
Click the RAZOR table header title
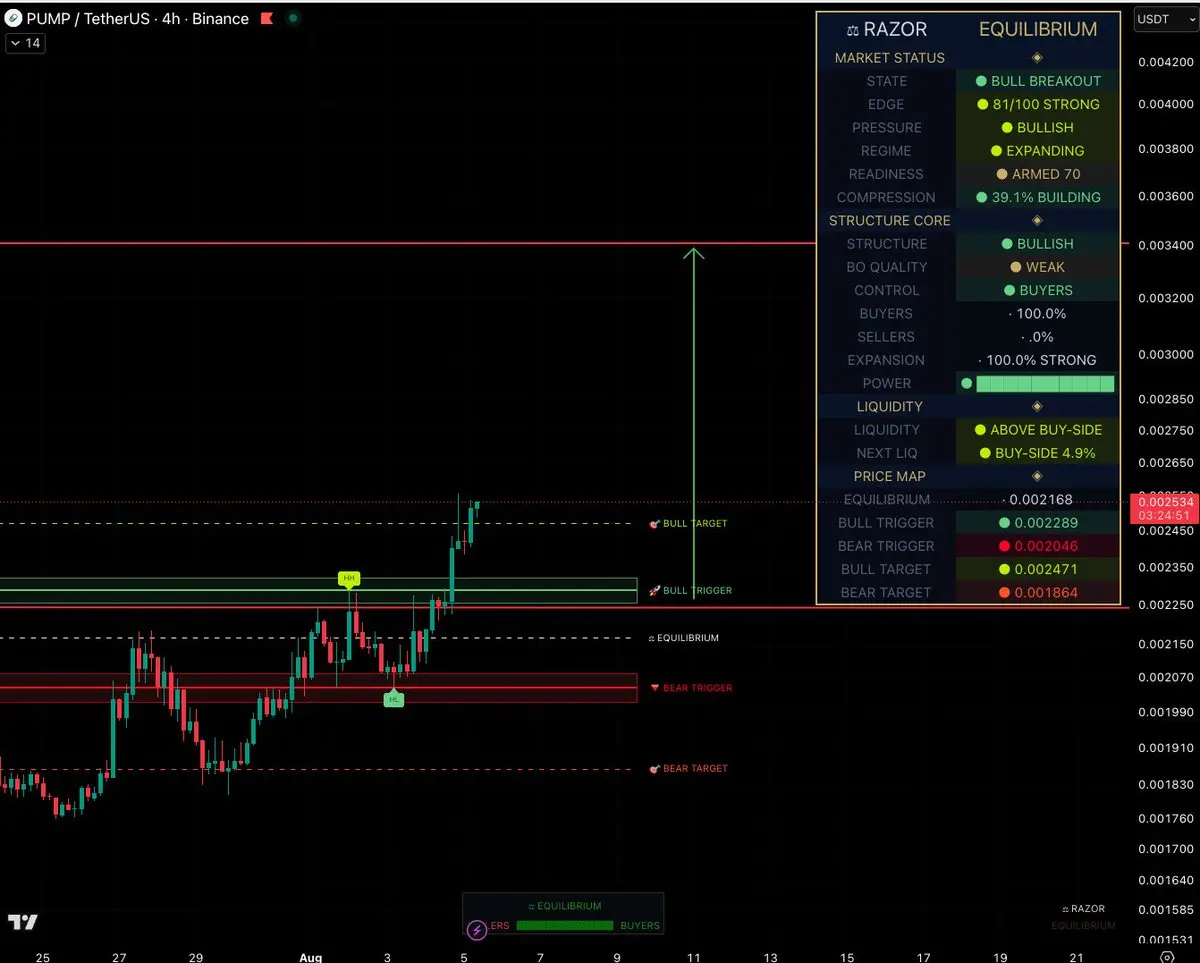click(x=887, y=29)
